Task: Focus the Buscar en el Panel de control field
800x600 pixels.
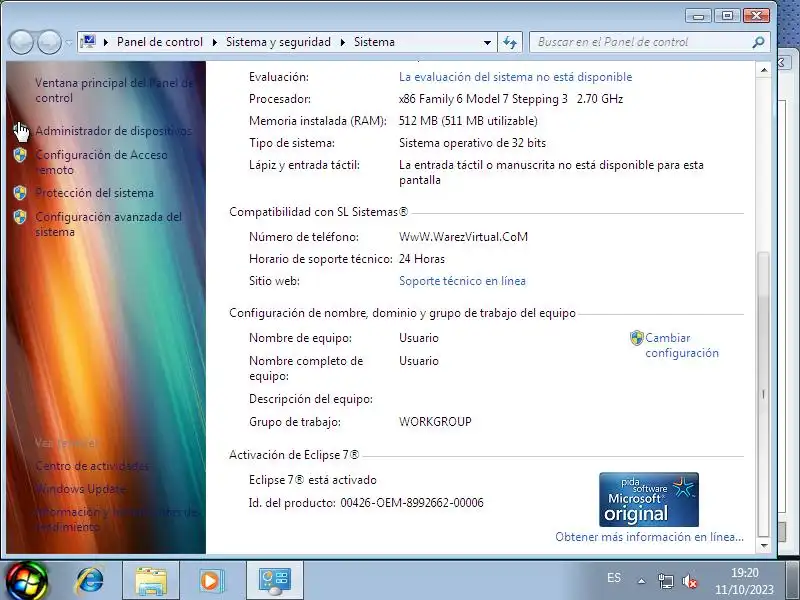Action: 640,42
